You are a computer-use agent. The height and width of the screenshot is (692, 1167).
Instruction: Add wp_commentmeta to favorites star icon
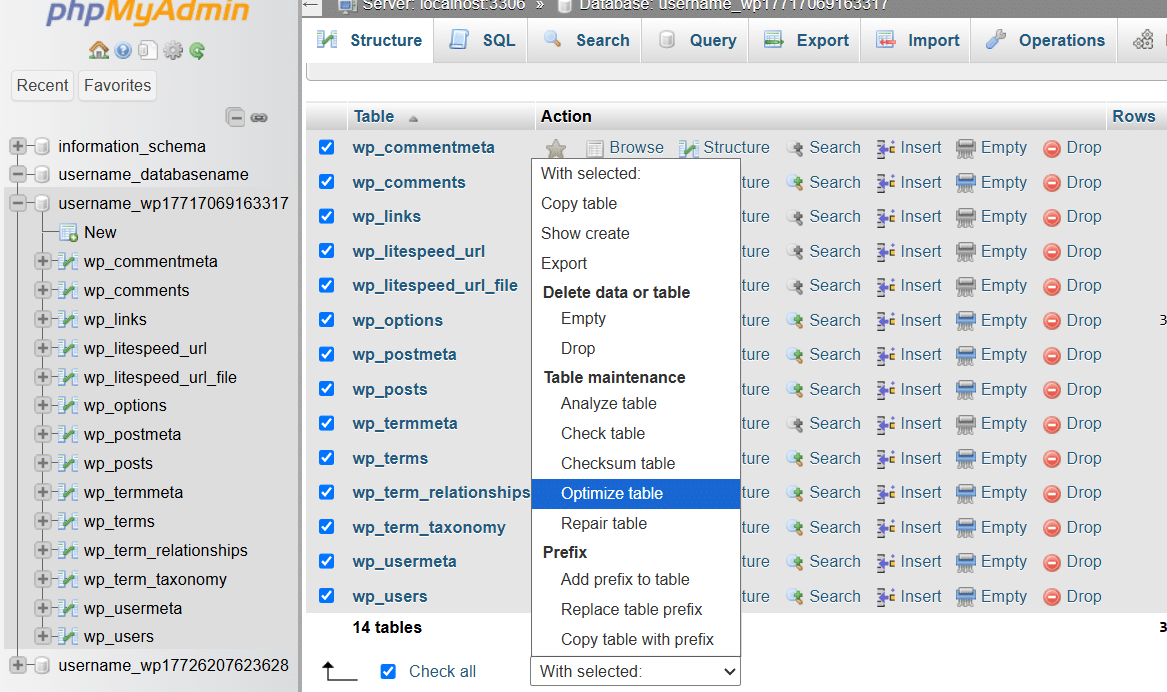pyautogui.click(x=556, y=148)
